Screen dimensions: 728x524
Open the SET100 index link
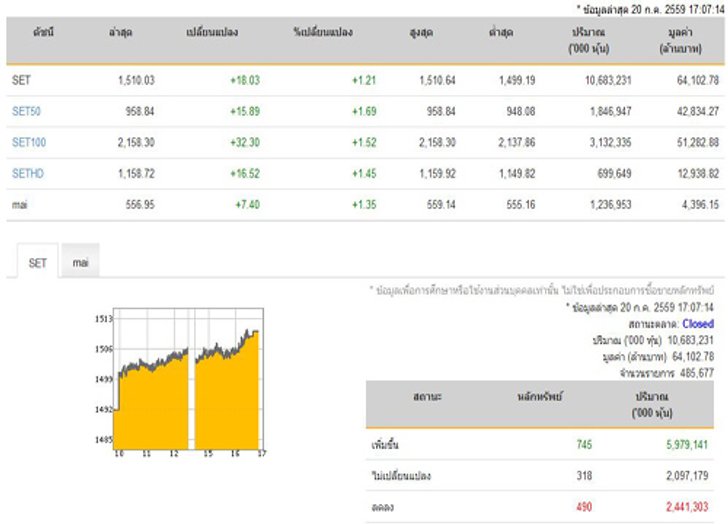pos(29,142)
